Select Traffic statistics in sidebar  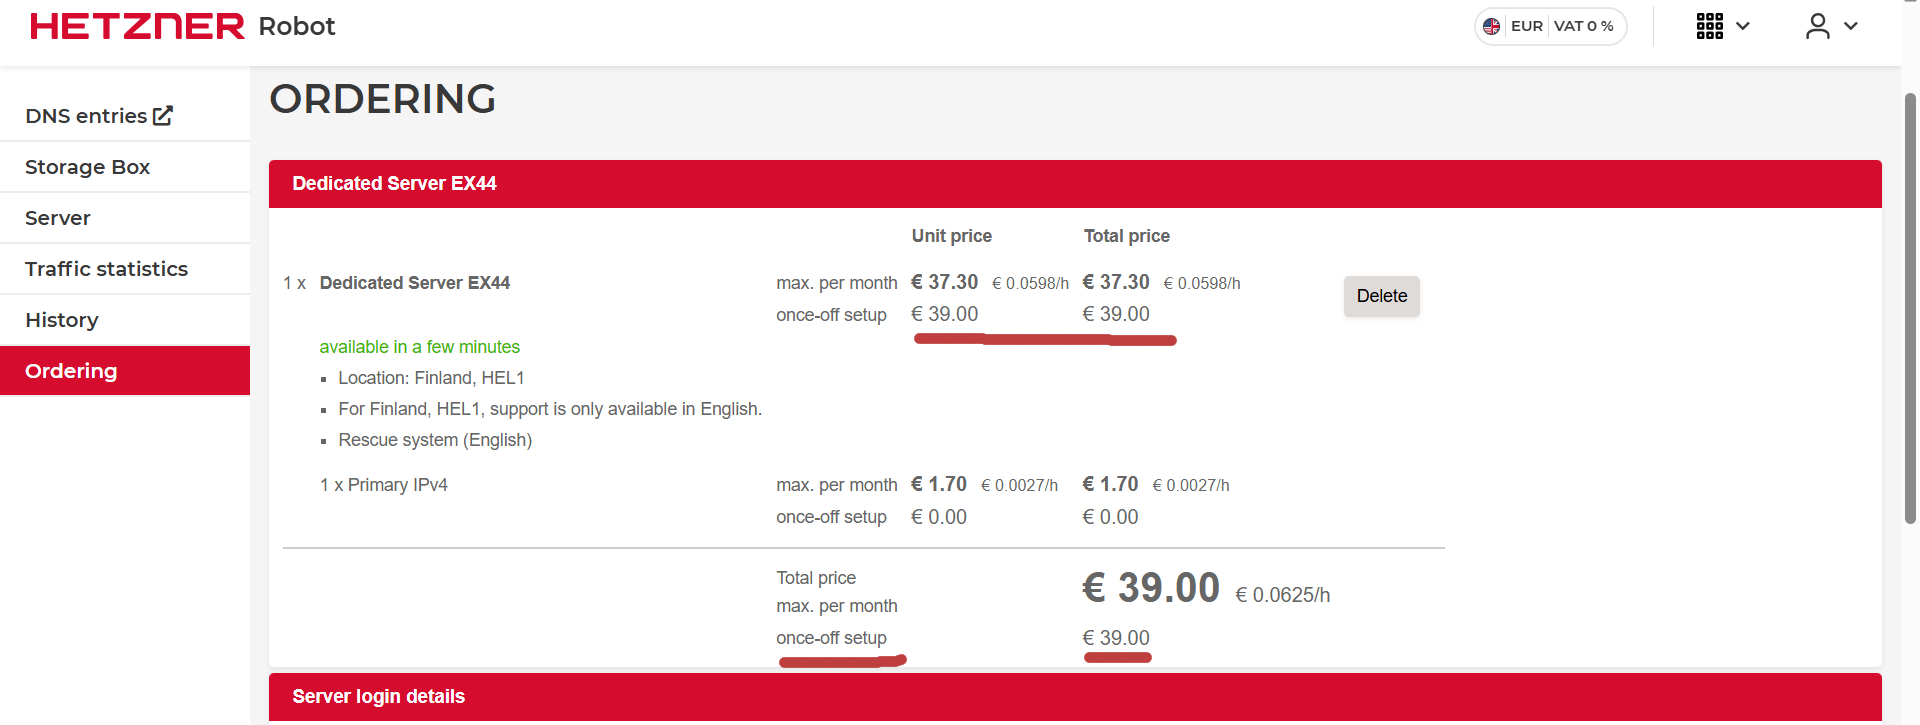[x=106, y=269]
